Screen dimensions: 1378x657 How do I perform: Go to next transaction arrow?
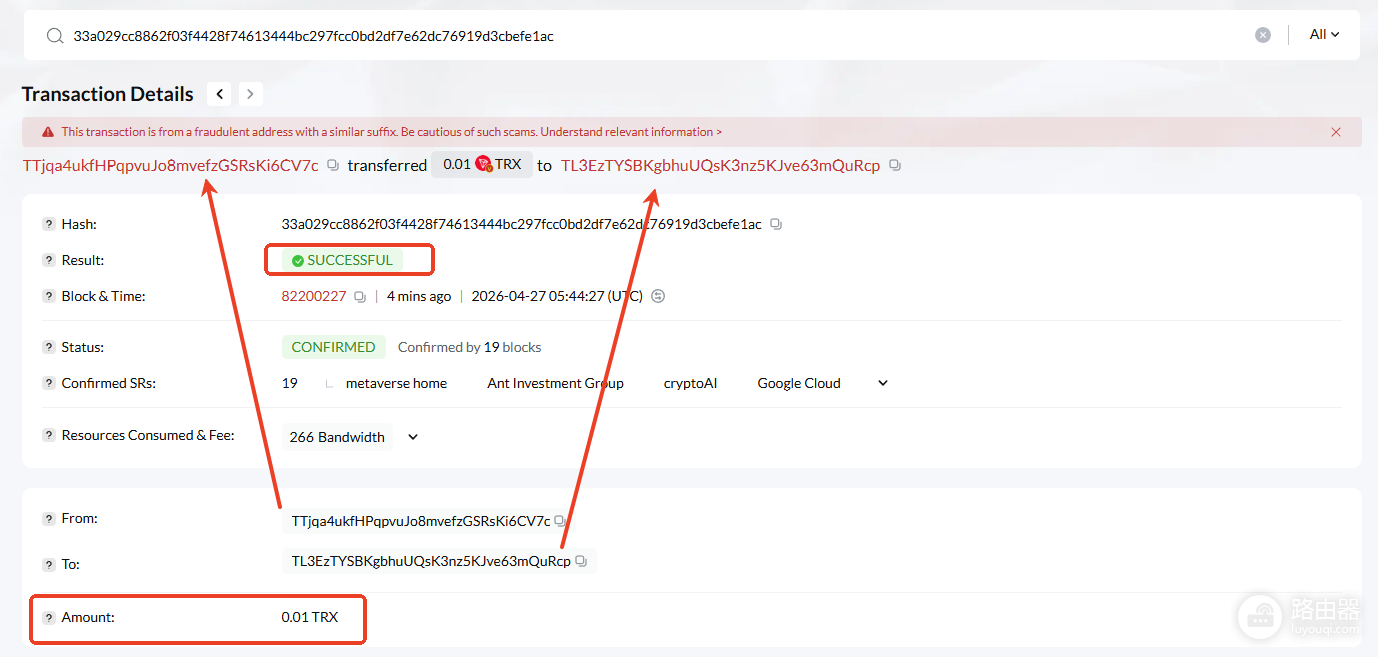(x=250, y=94)
